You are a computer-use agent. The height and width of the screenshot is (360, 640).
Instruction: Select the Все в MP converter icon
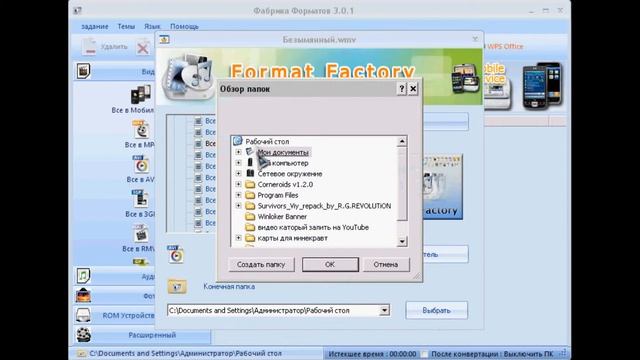pyautogui.click(x=141, y=129)
